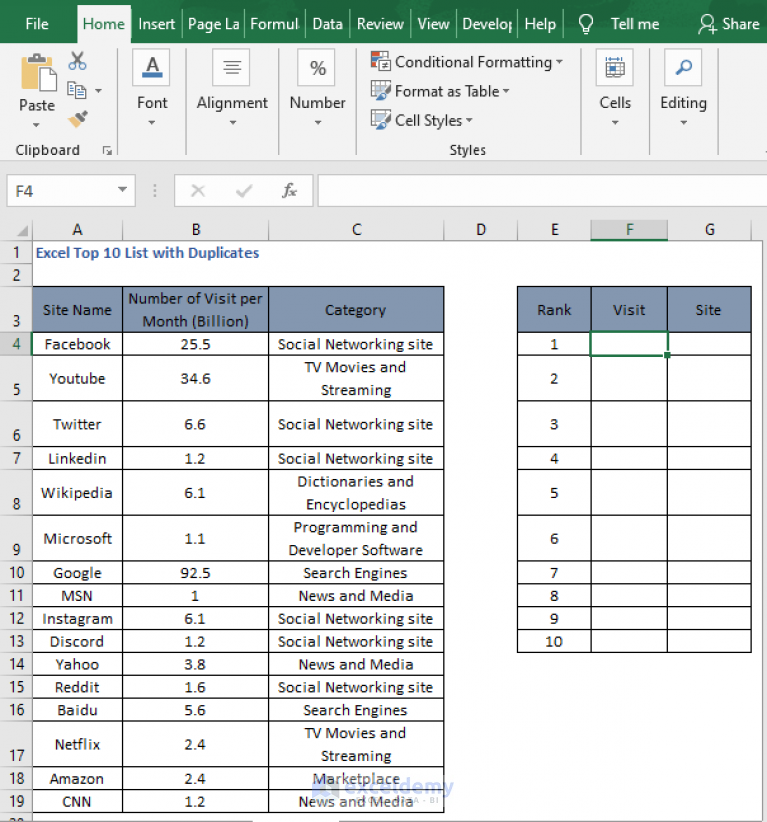Open the Font group icon

click(x=152, y=67)
